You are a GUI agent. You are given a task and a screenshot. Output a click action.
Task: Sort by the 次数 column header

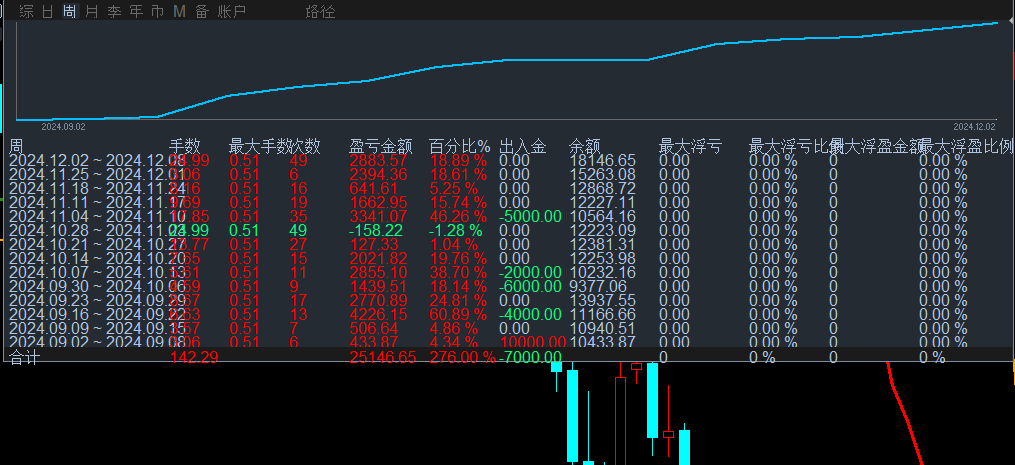tap(306, 146)
